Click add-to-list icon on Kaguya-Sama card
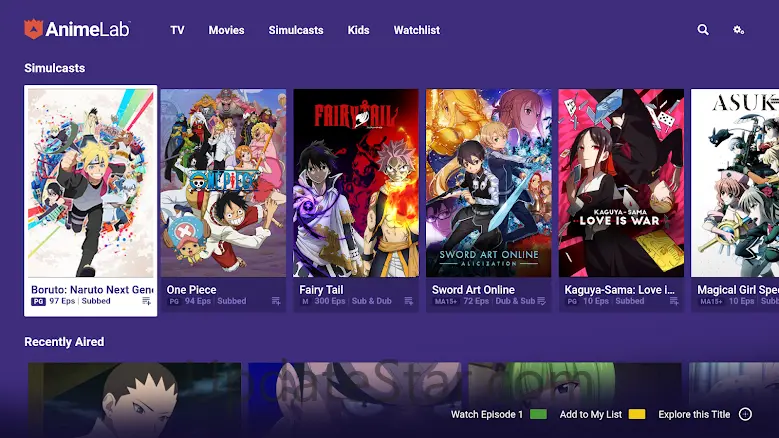 [674, 301]
